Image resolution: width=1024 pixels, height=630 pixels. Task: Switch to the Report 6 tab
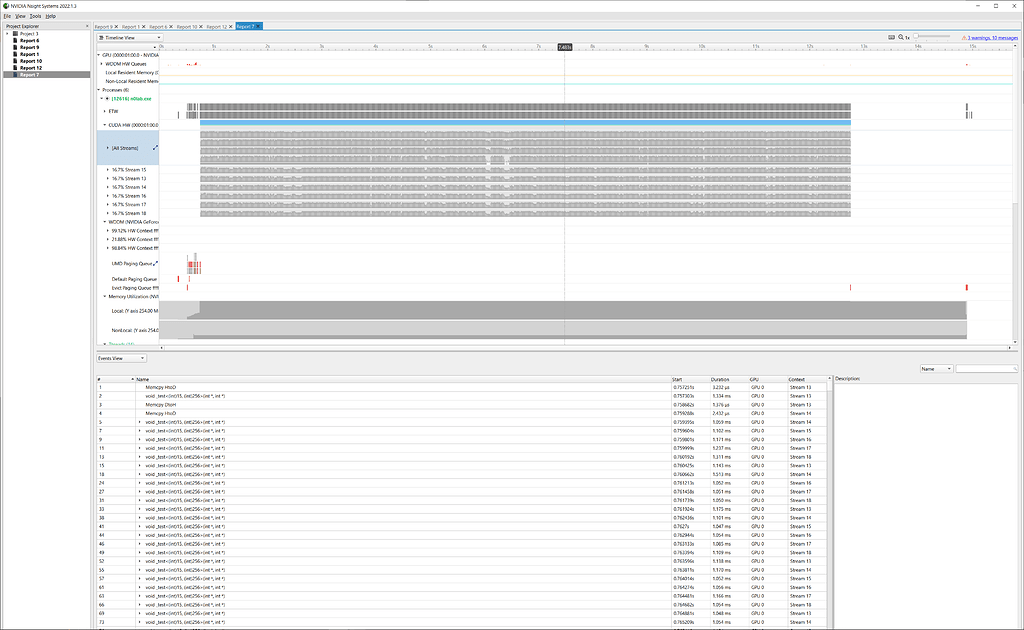tap(159, 26)
